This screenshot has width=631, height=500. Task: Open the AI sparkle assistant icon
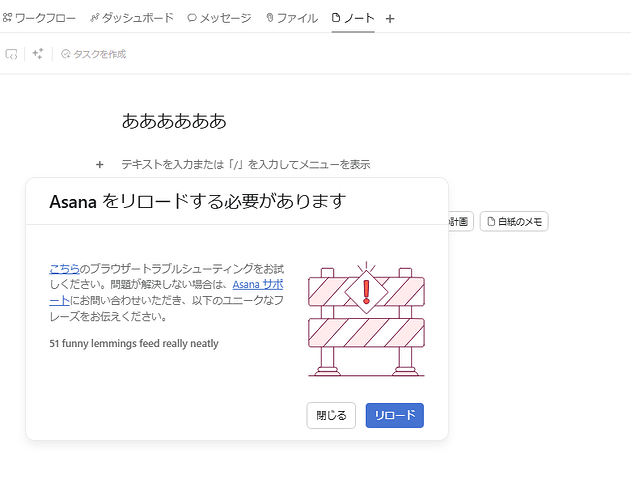point(38,54)
